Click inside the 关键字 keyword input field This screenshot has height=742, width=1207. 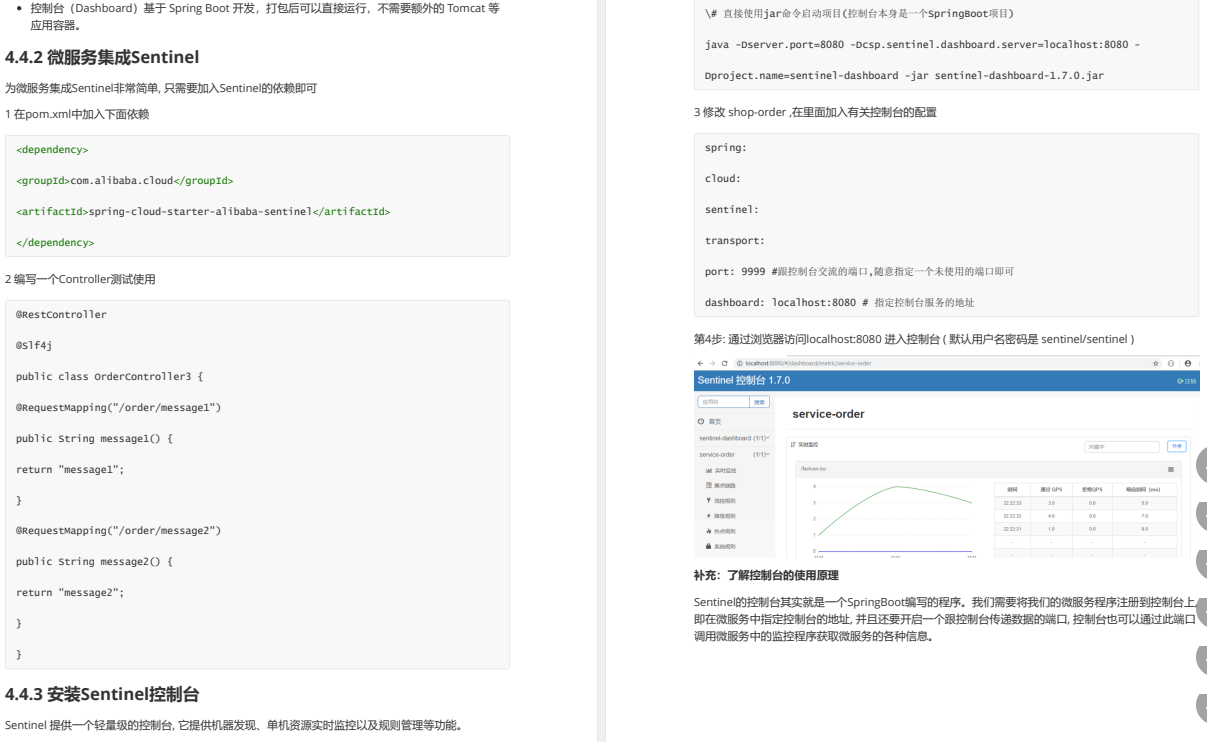1120,447
